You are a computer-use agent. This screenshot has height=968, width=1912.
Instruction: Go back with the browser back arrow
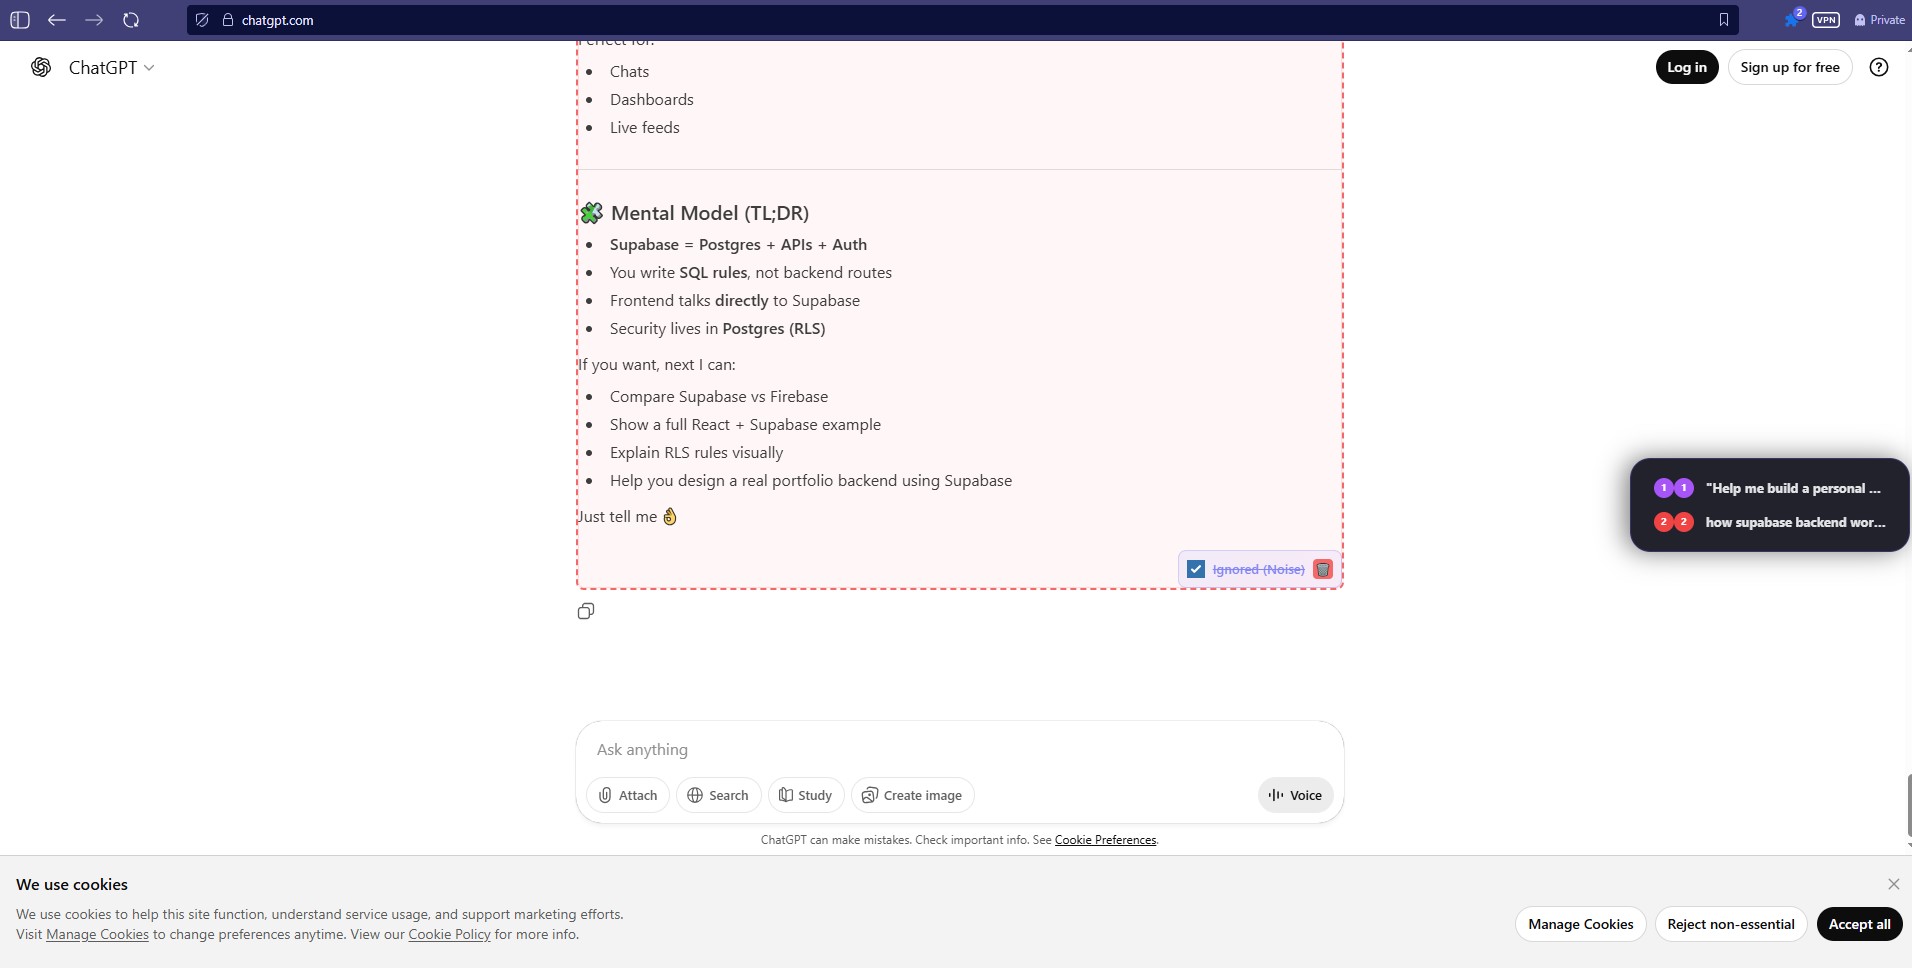tap(57, 20)
